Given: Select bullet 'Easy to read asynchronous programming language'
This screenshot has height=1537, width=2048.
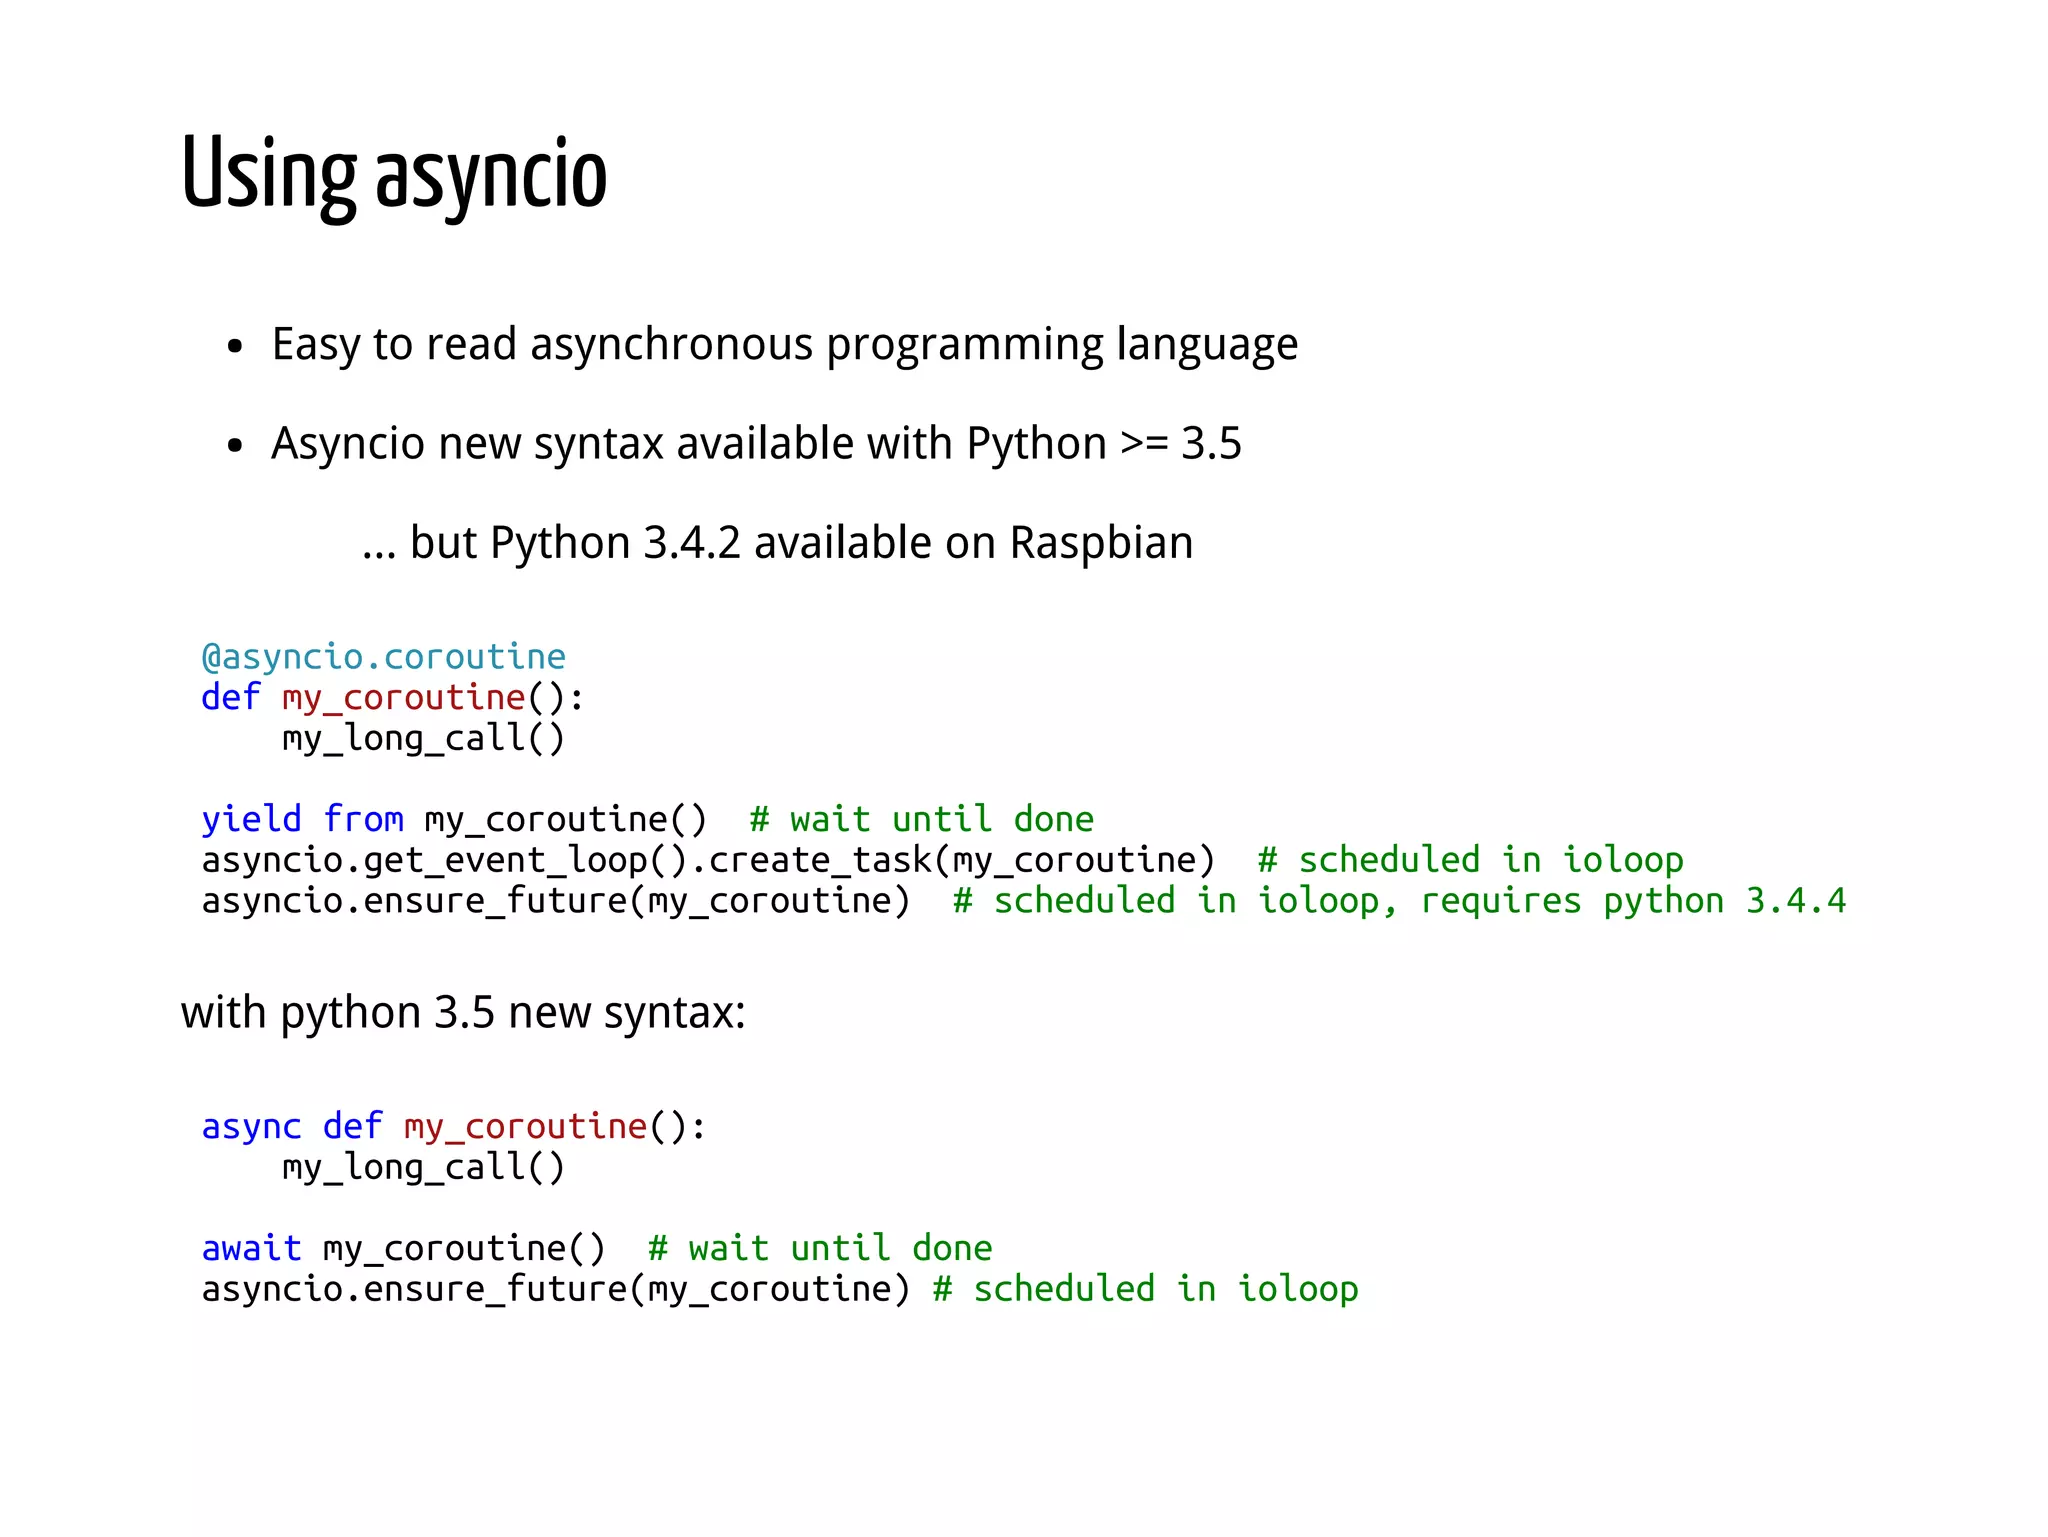Looking at the screenshot, I should (784, 345).
